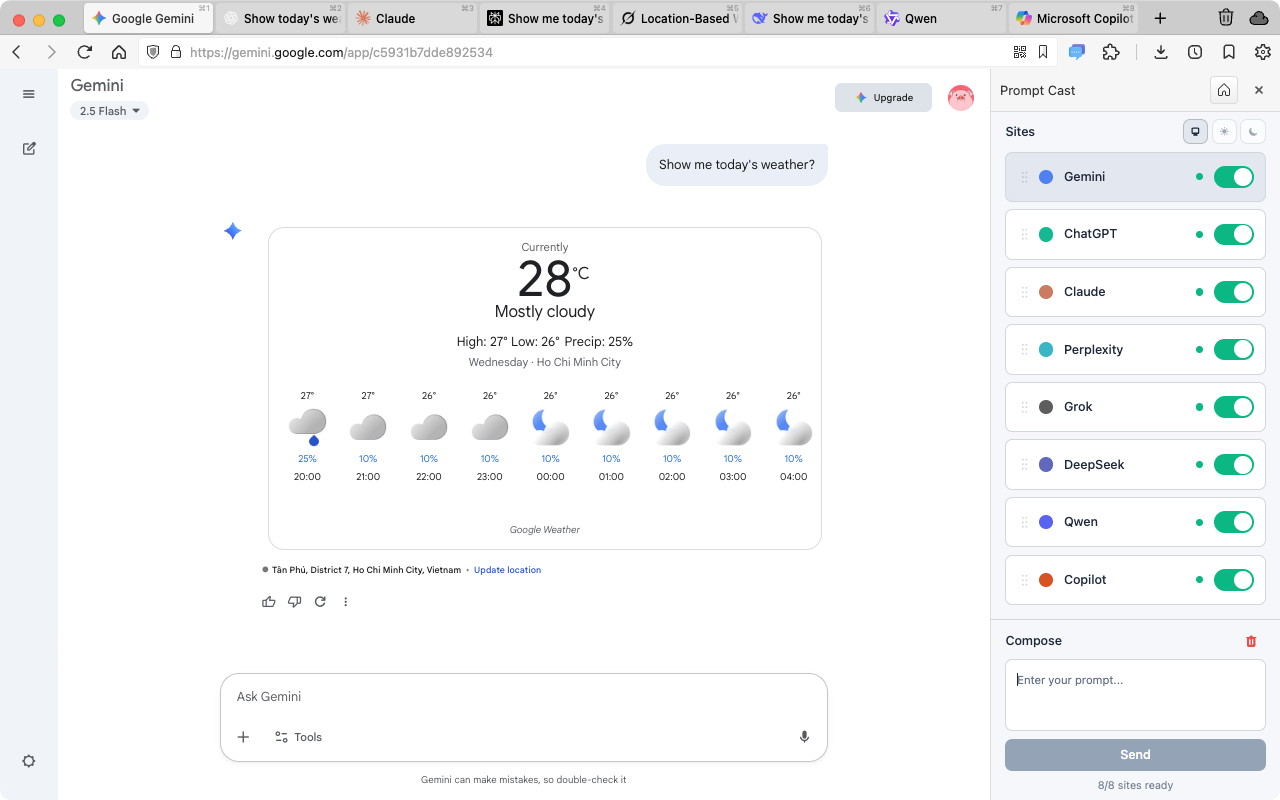The width and height of the screenshot is (1280, 800).
Task: Turn off the Claude site toggle
Action: click(x=1233, y=292)
